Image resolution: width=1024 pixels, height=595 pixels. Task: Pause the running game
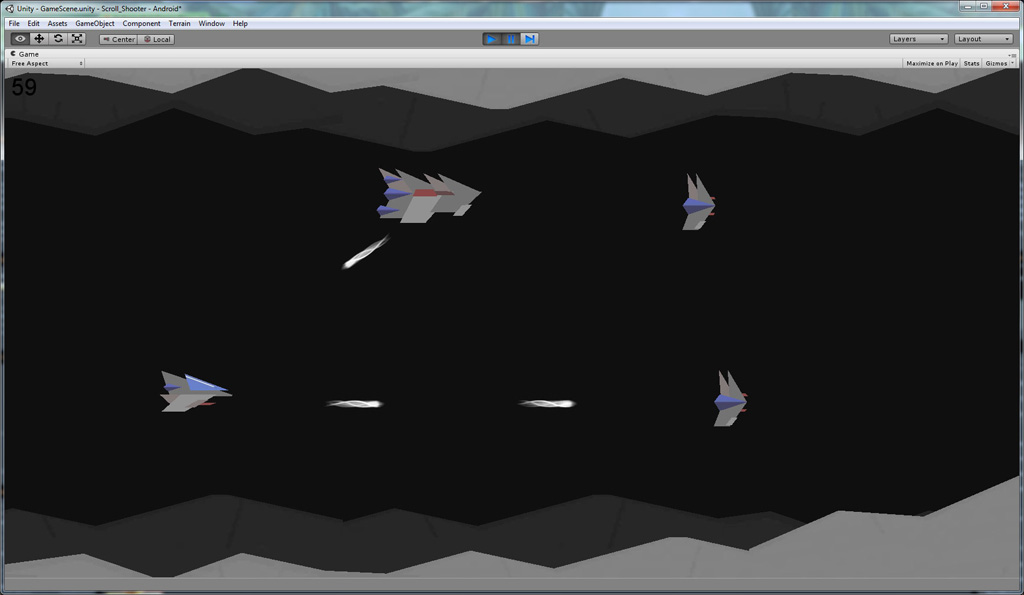click(x=511, y=39)
